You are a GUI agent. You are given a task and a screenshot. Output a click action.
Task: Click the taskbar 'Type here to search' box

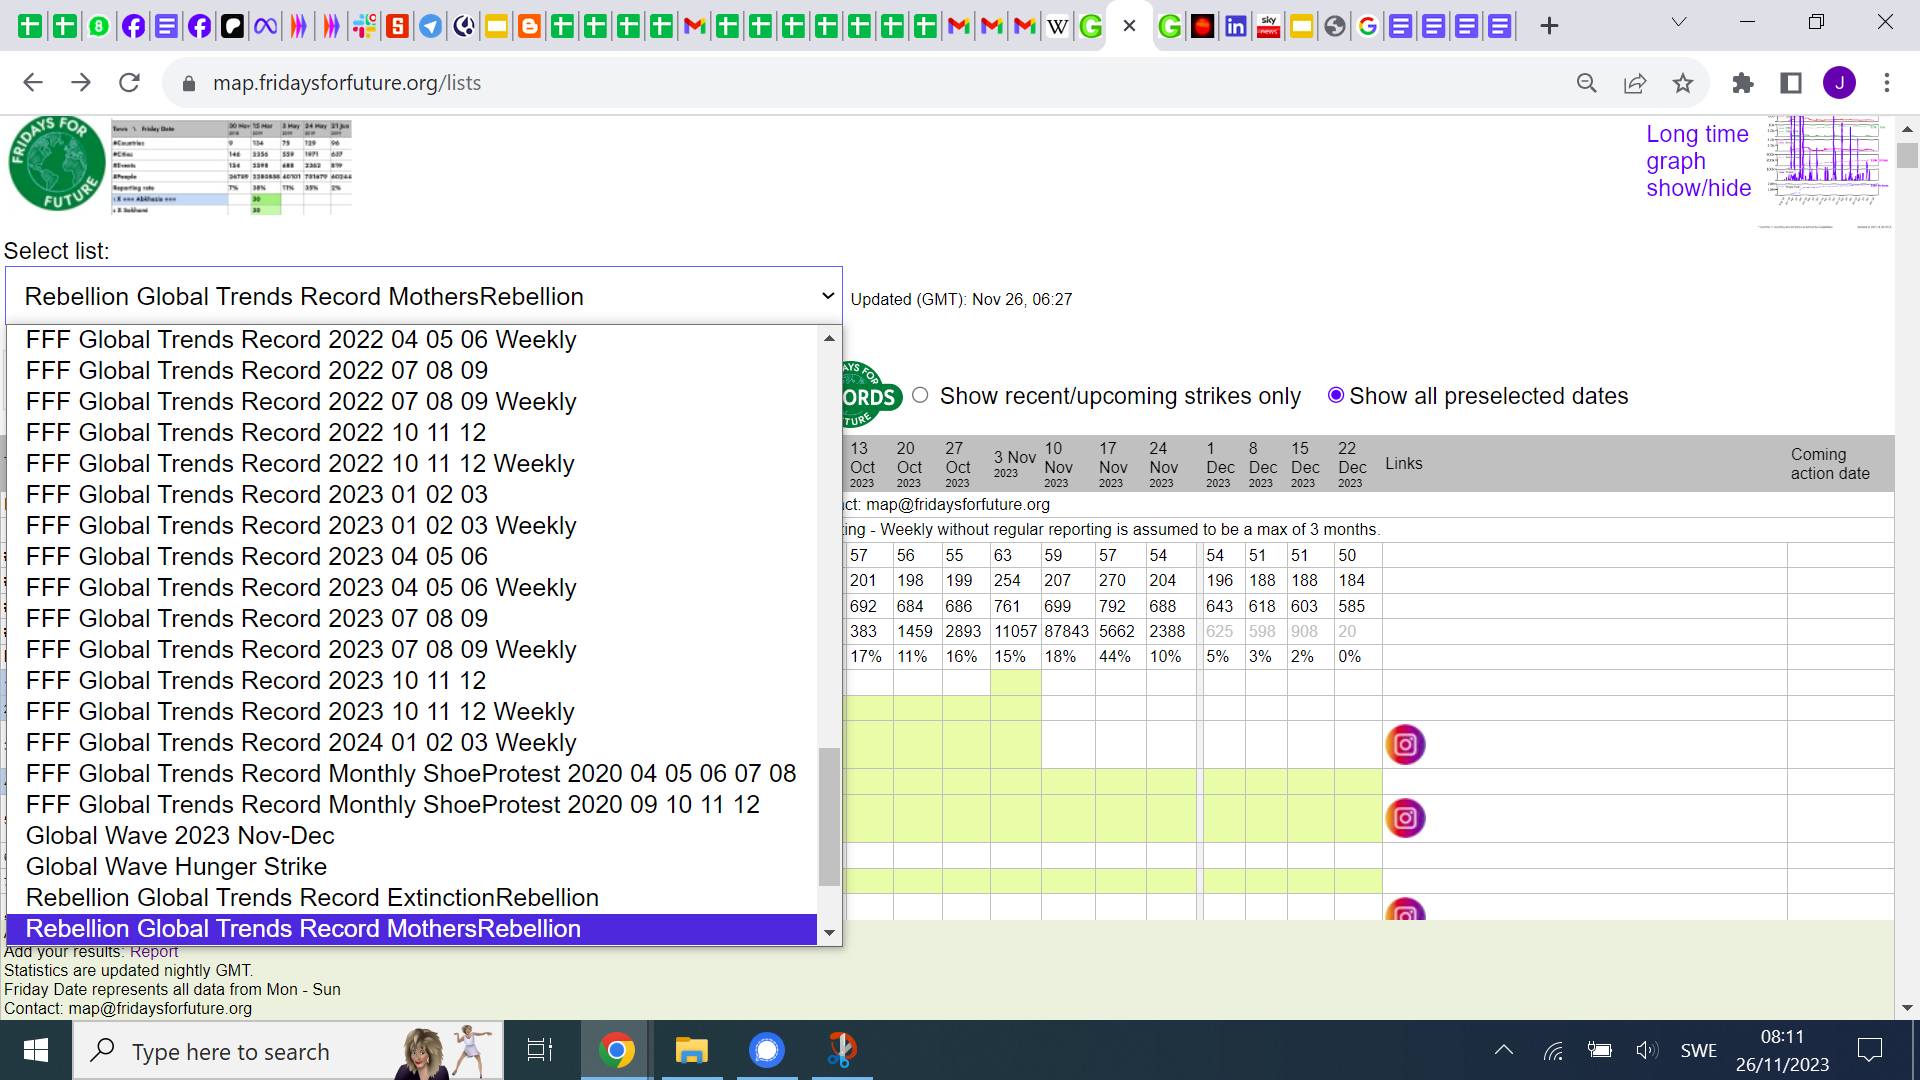[288, 1051]
